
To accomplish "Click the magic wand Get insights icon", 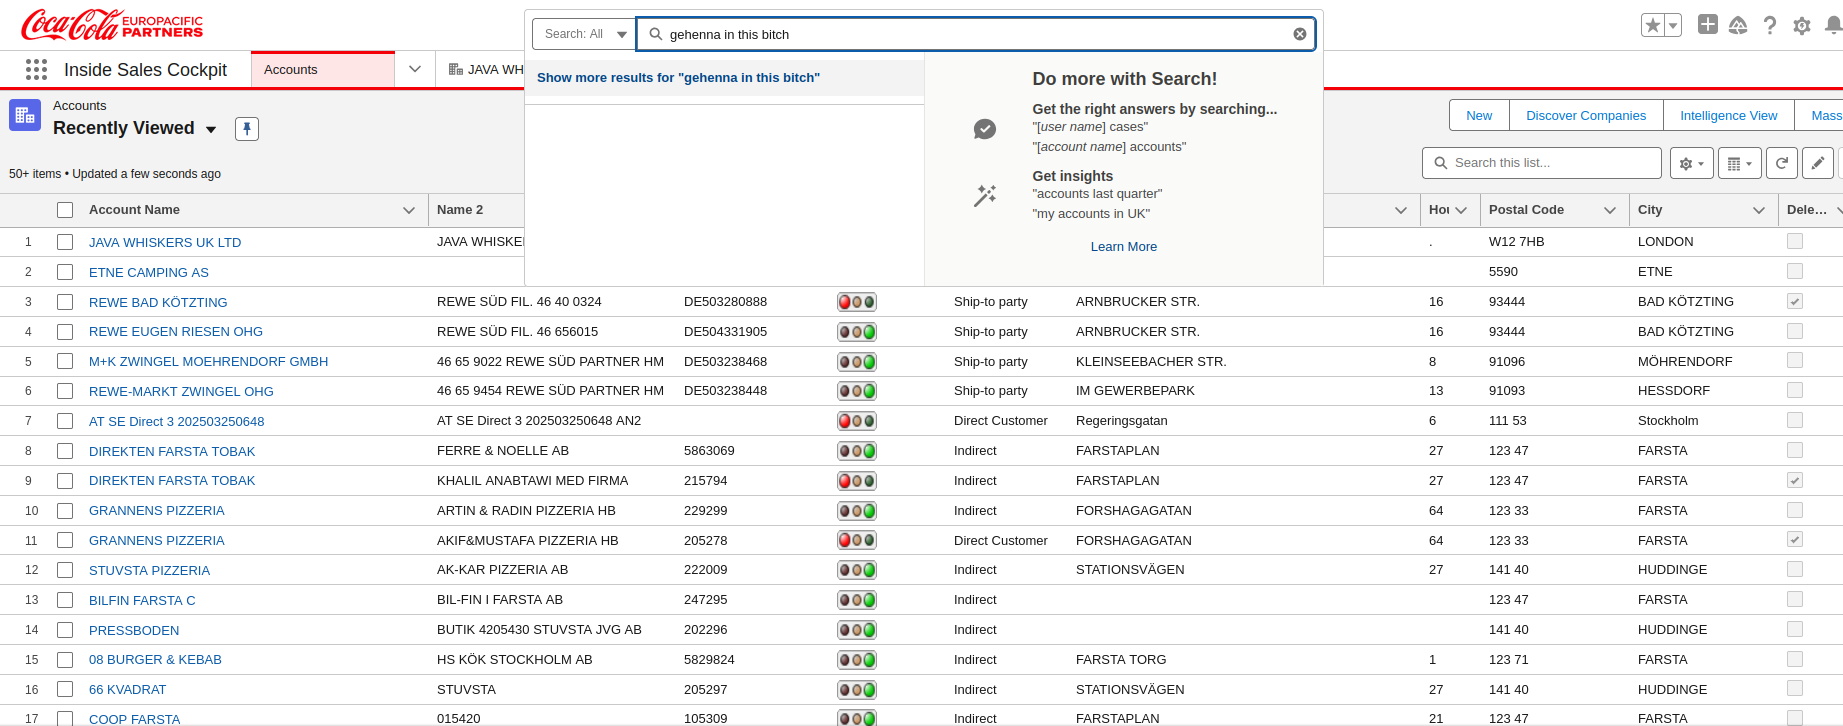I will click(x=985, y=195).
